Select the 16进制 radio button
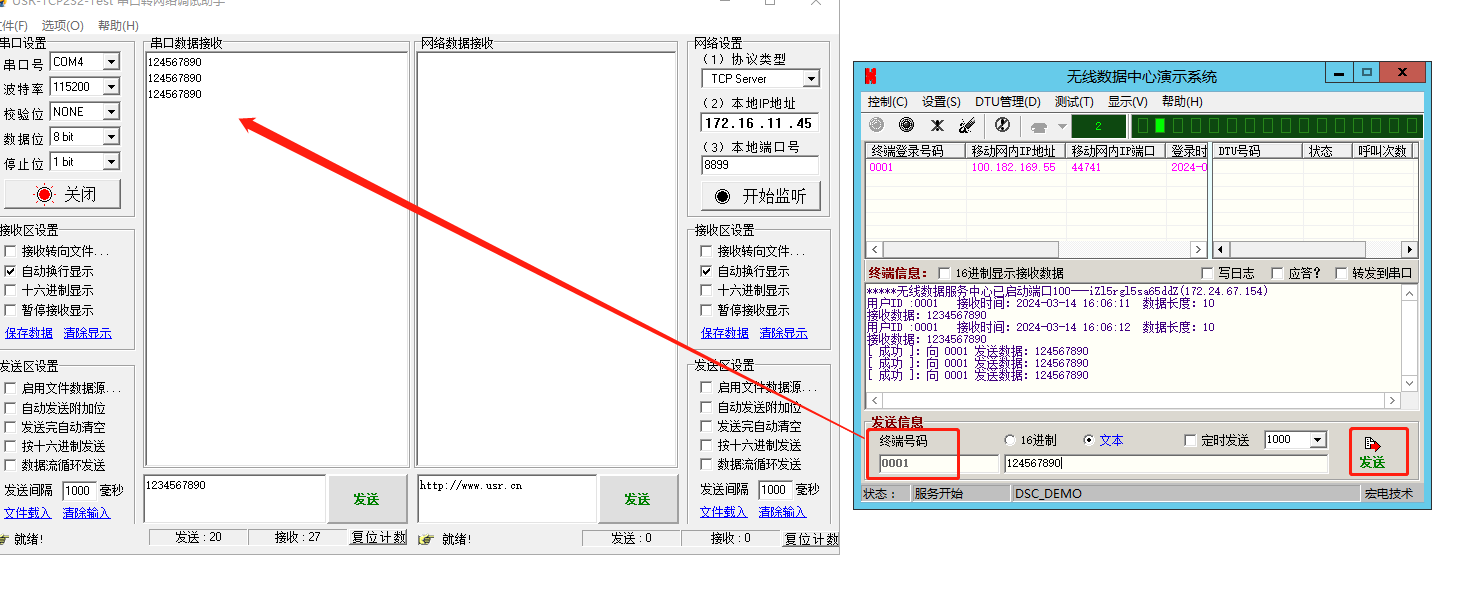Viewport: 1483px width, 602px height. click(x=1009, y=440)
